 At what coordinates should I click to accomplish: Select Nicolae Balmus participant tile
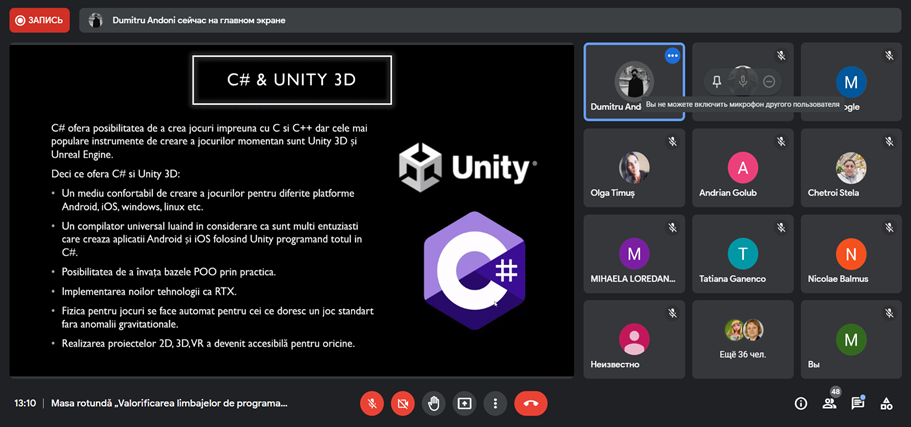tap(850, 253)
